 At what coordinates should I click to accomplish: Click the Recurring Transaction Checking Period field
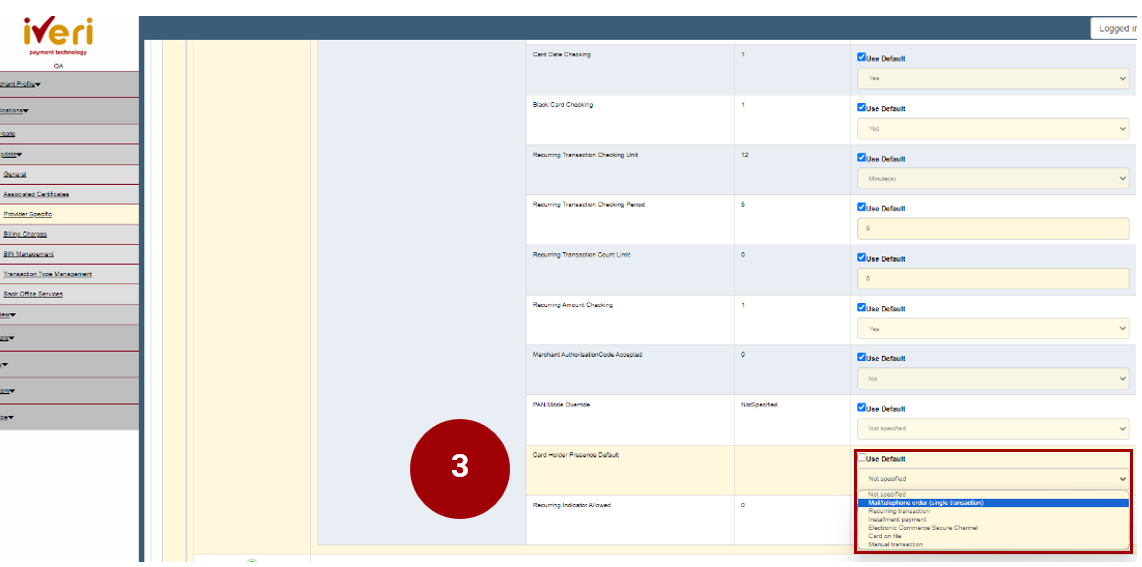click(x=993, y=229)
